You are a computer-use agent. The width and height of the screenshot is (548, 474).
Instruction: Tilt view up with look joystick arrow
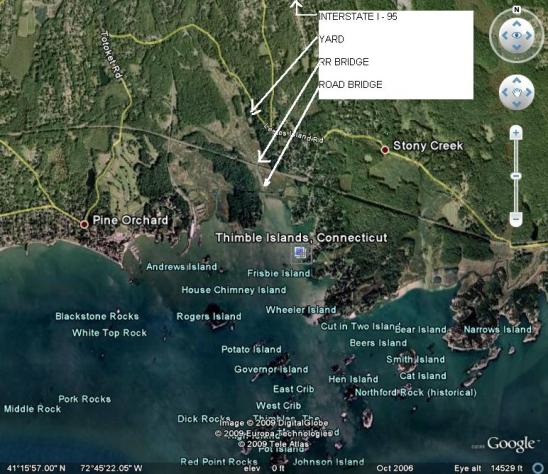(x=517, y=24)
